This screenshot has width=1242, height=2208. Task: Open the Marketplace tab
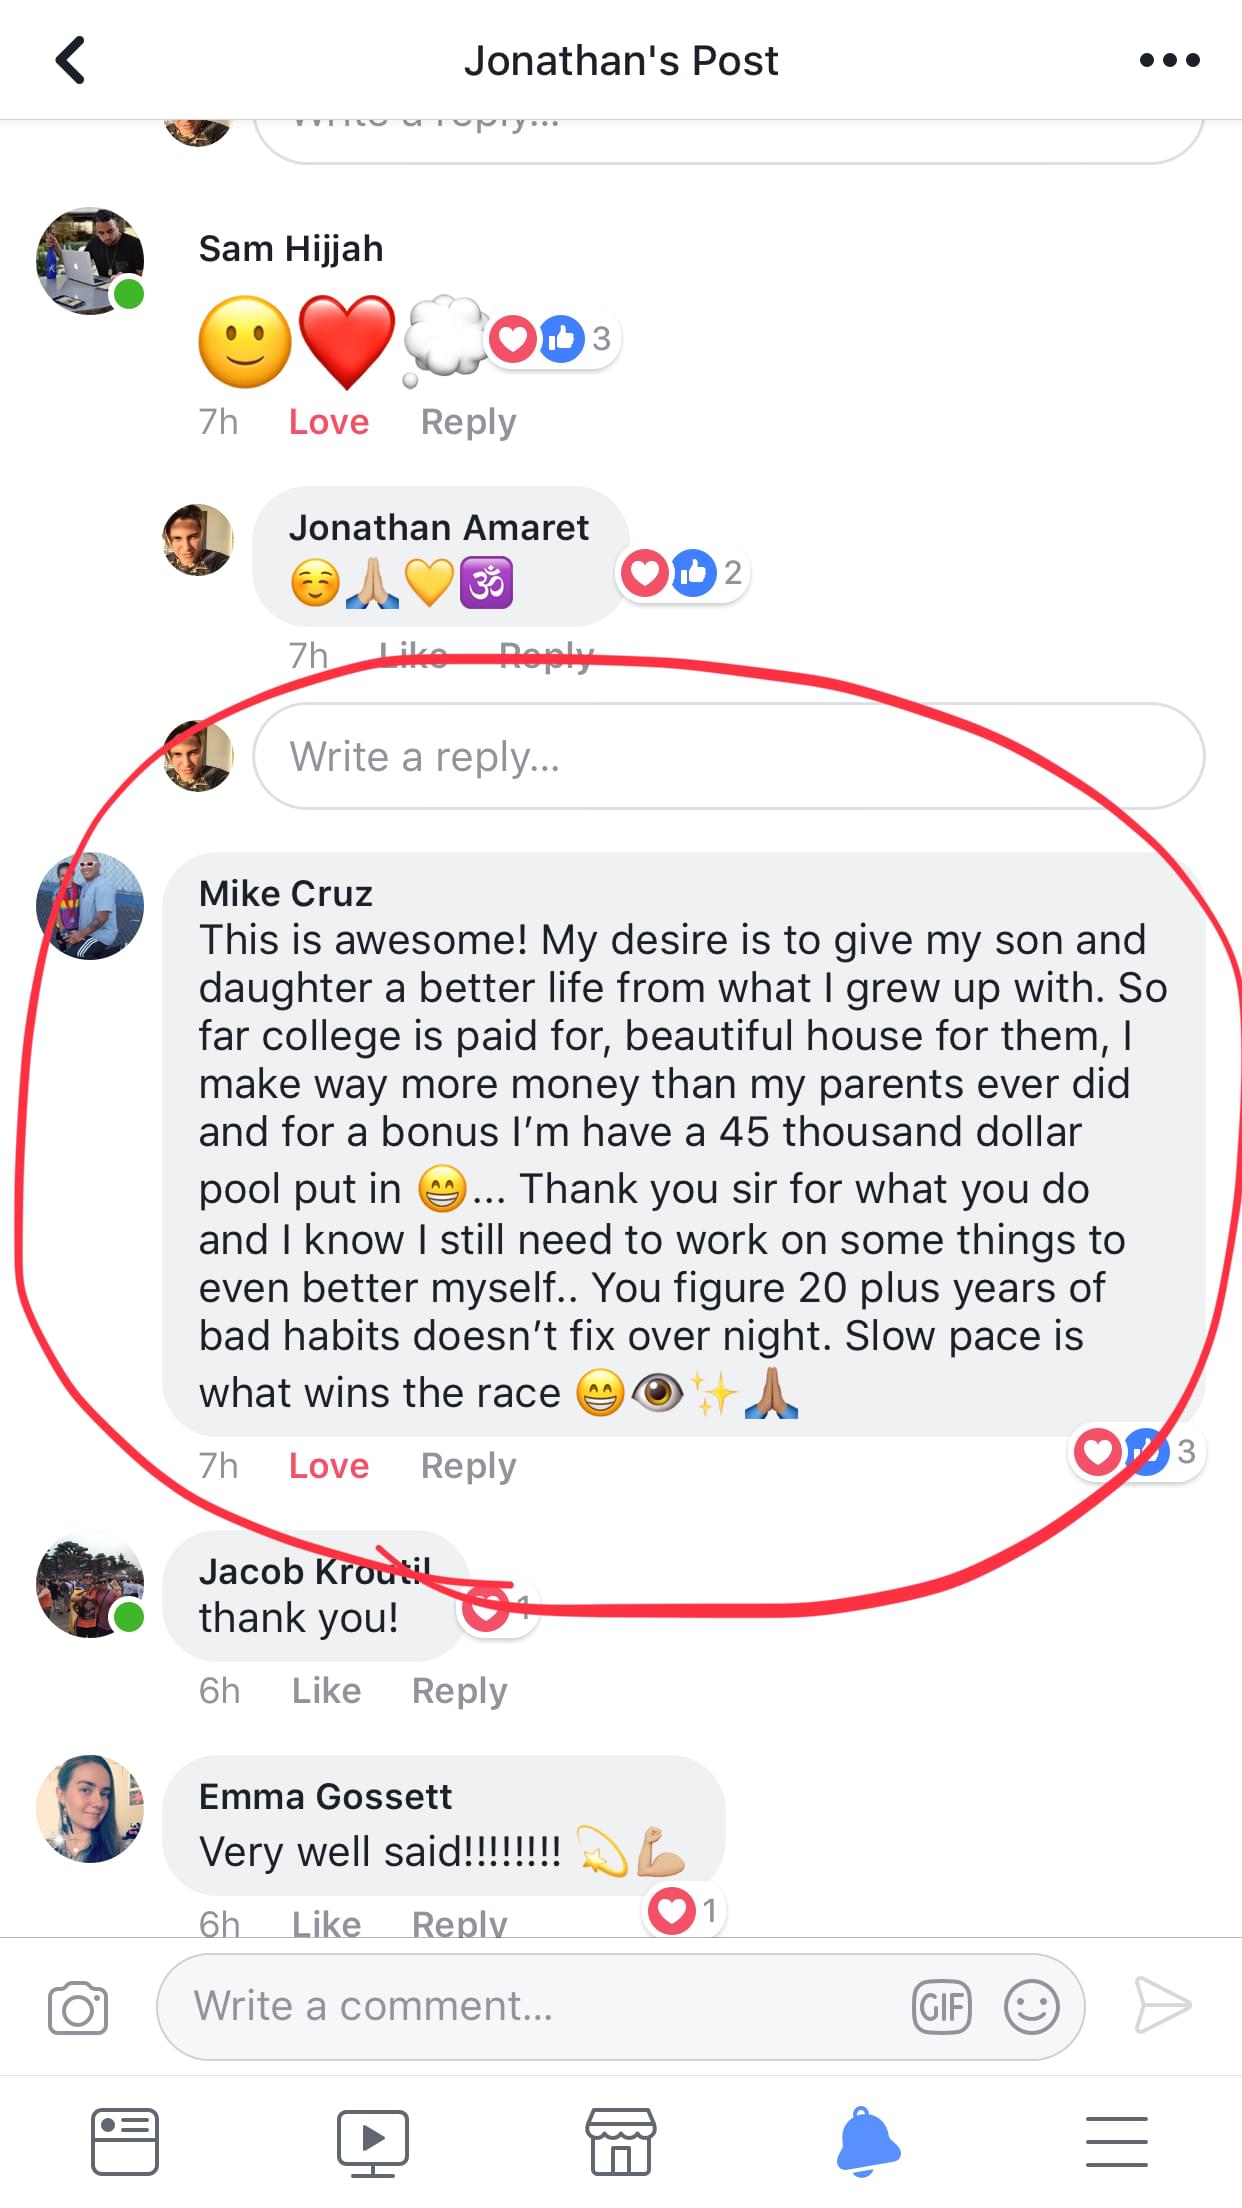(x=620, y=2142)
